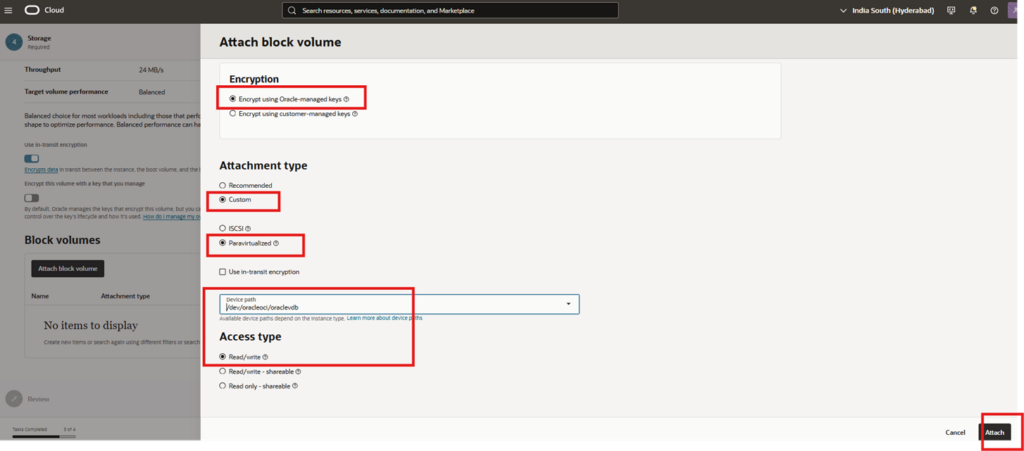Open the user profile avatar
Image resolution: width=1024 pixels, height=451 pixels.
(1014, 10)
